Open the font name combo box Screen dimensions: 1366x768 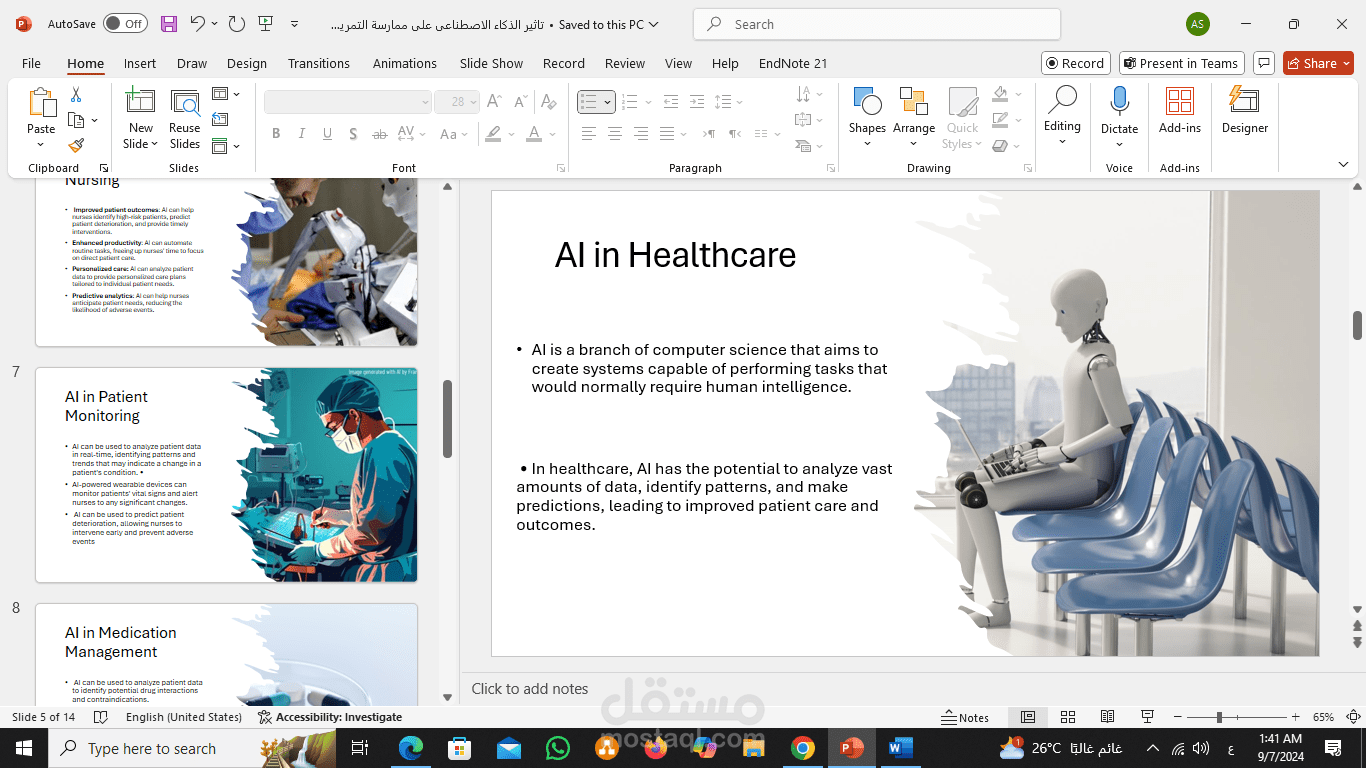click(347, 102)
